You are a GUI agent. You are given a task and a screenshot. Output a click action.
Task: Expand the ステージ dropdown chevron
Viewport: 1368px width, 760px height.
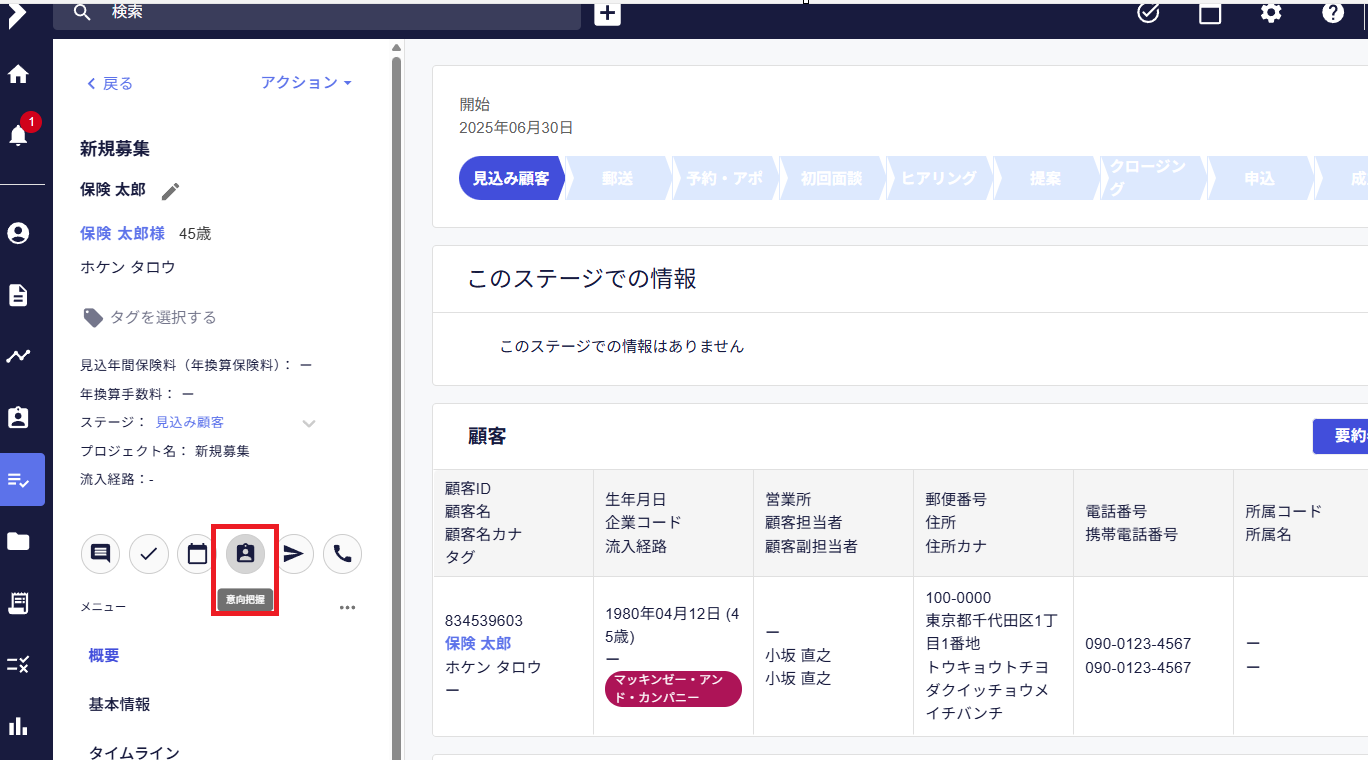coord(309,423)
